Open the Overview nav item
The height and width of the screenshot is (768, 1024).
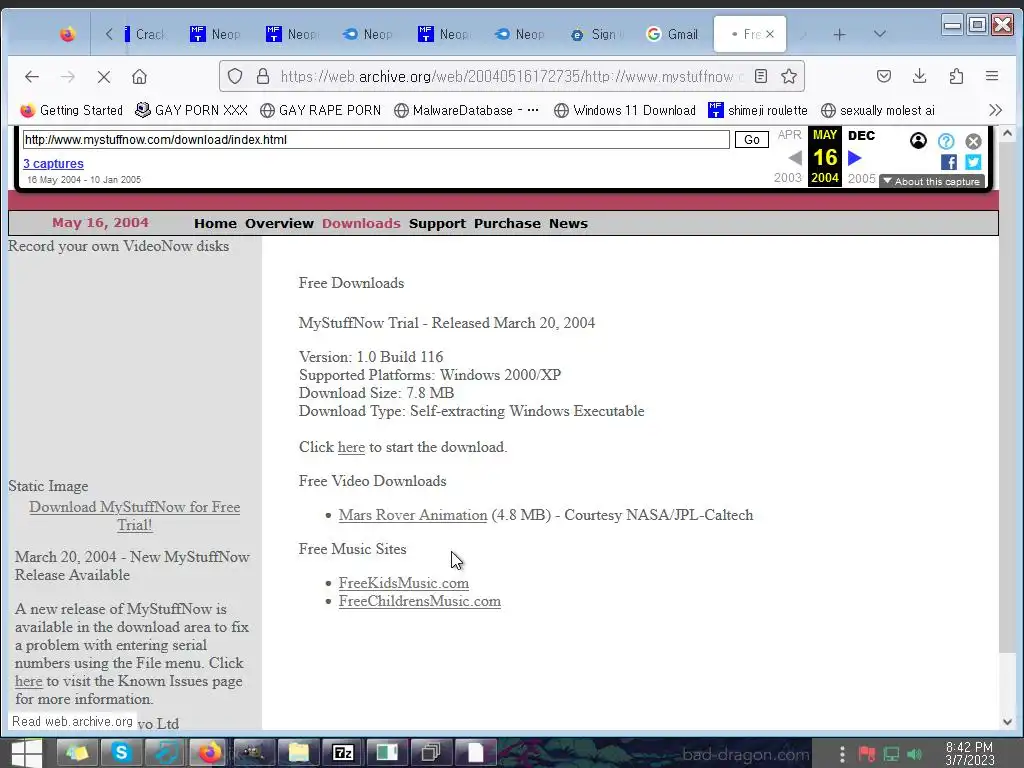click(x=280, y=223)
